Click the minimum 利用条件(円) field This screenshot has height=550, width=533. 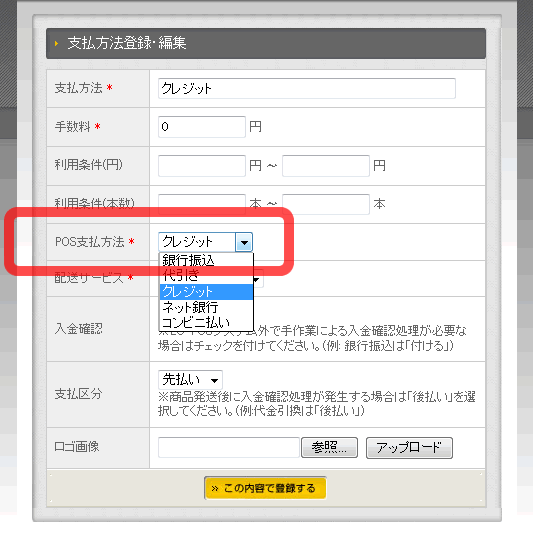202,166
